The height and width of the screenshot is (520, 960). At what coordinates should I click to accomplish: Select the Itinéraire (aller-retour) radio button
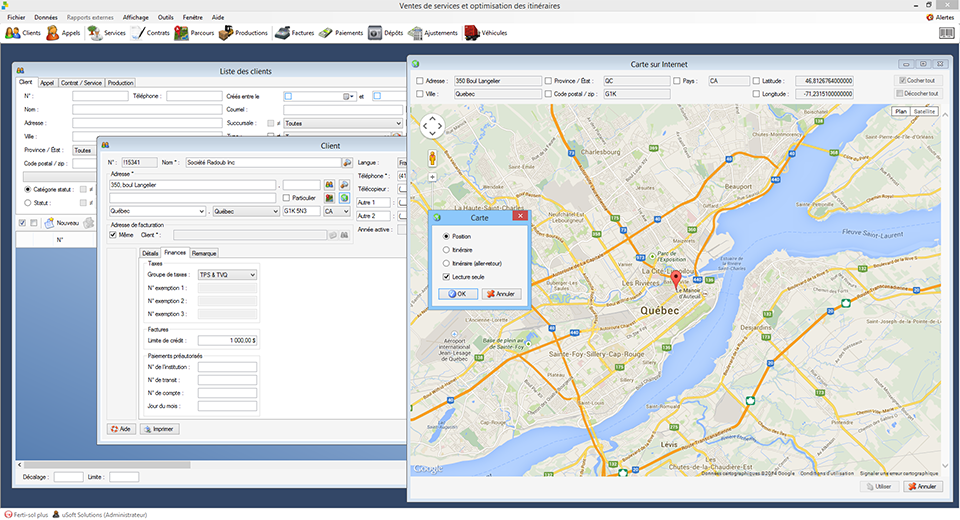pos(446,263)
